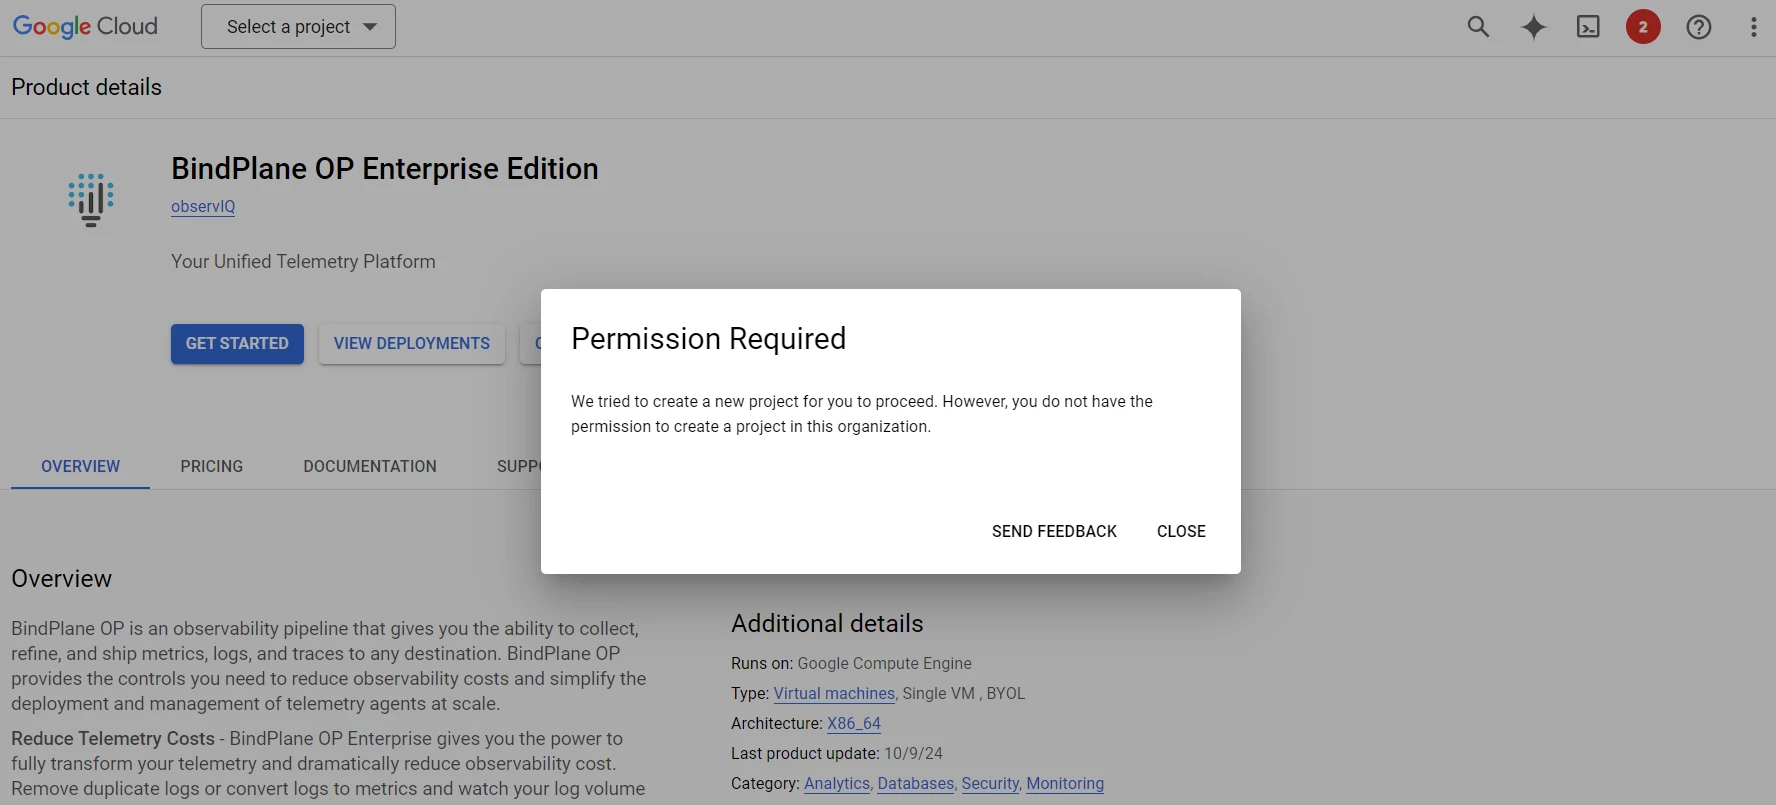This screenshot has width=1776, height=805.
Task: Open the Virtual machines type link
Action: pyautogui.click(x=834, y=693)
